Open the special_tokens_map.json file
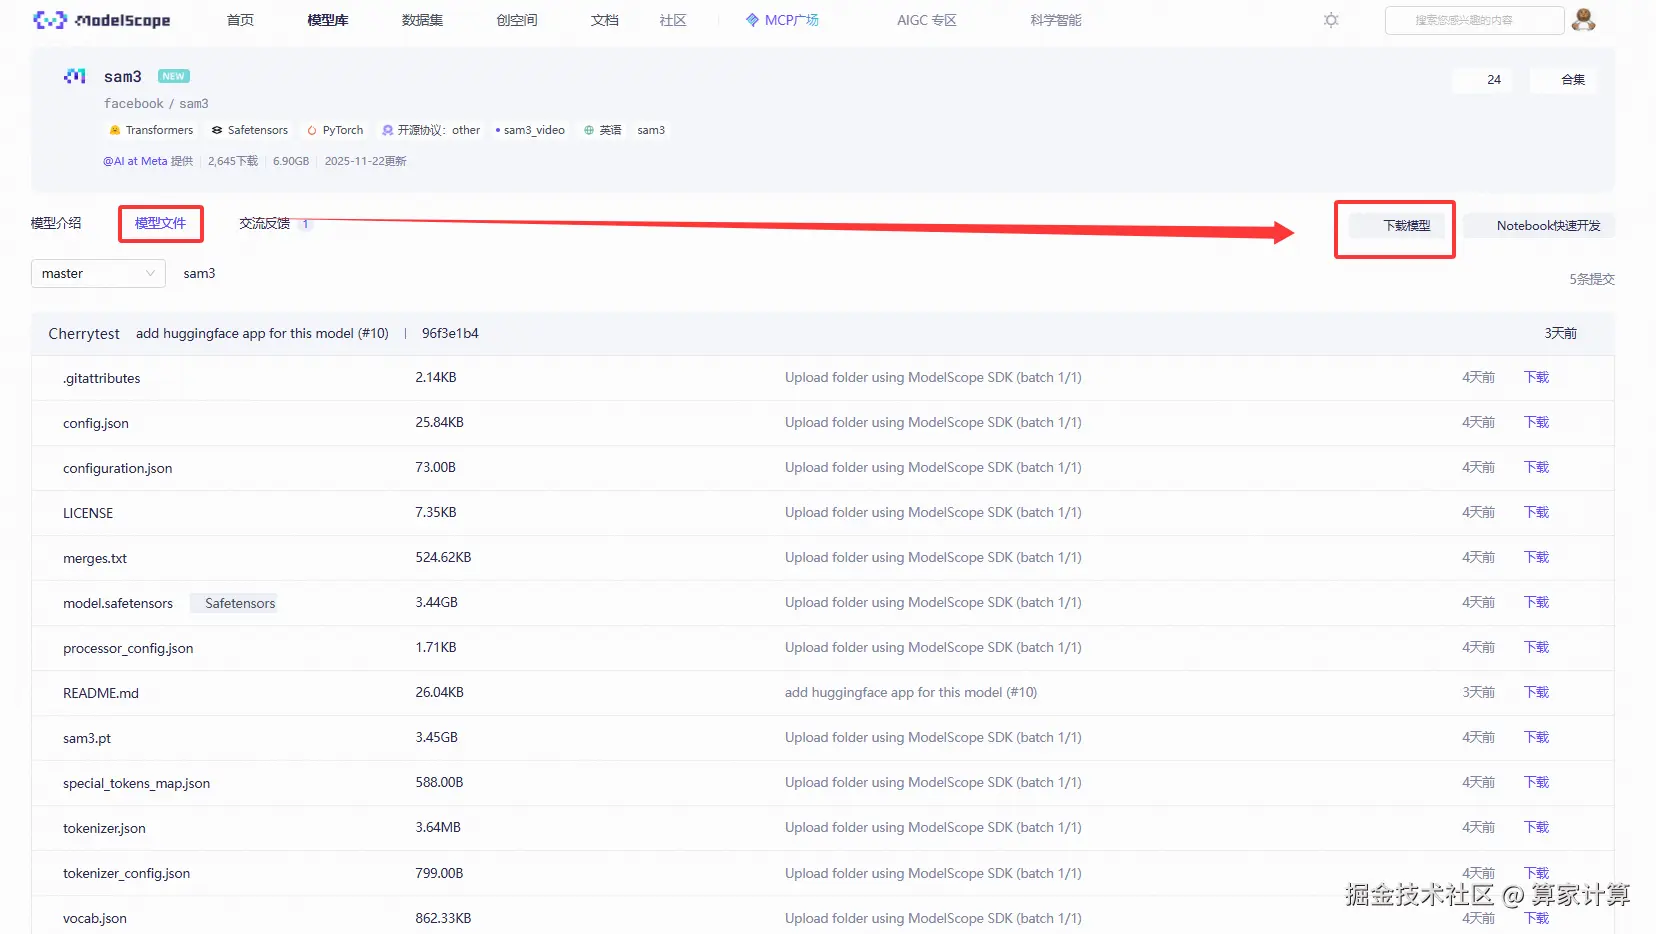 point(136,783)
